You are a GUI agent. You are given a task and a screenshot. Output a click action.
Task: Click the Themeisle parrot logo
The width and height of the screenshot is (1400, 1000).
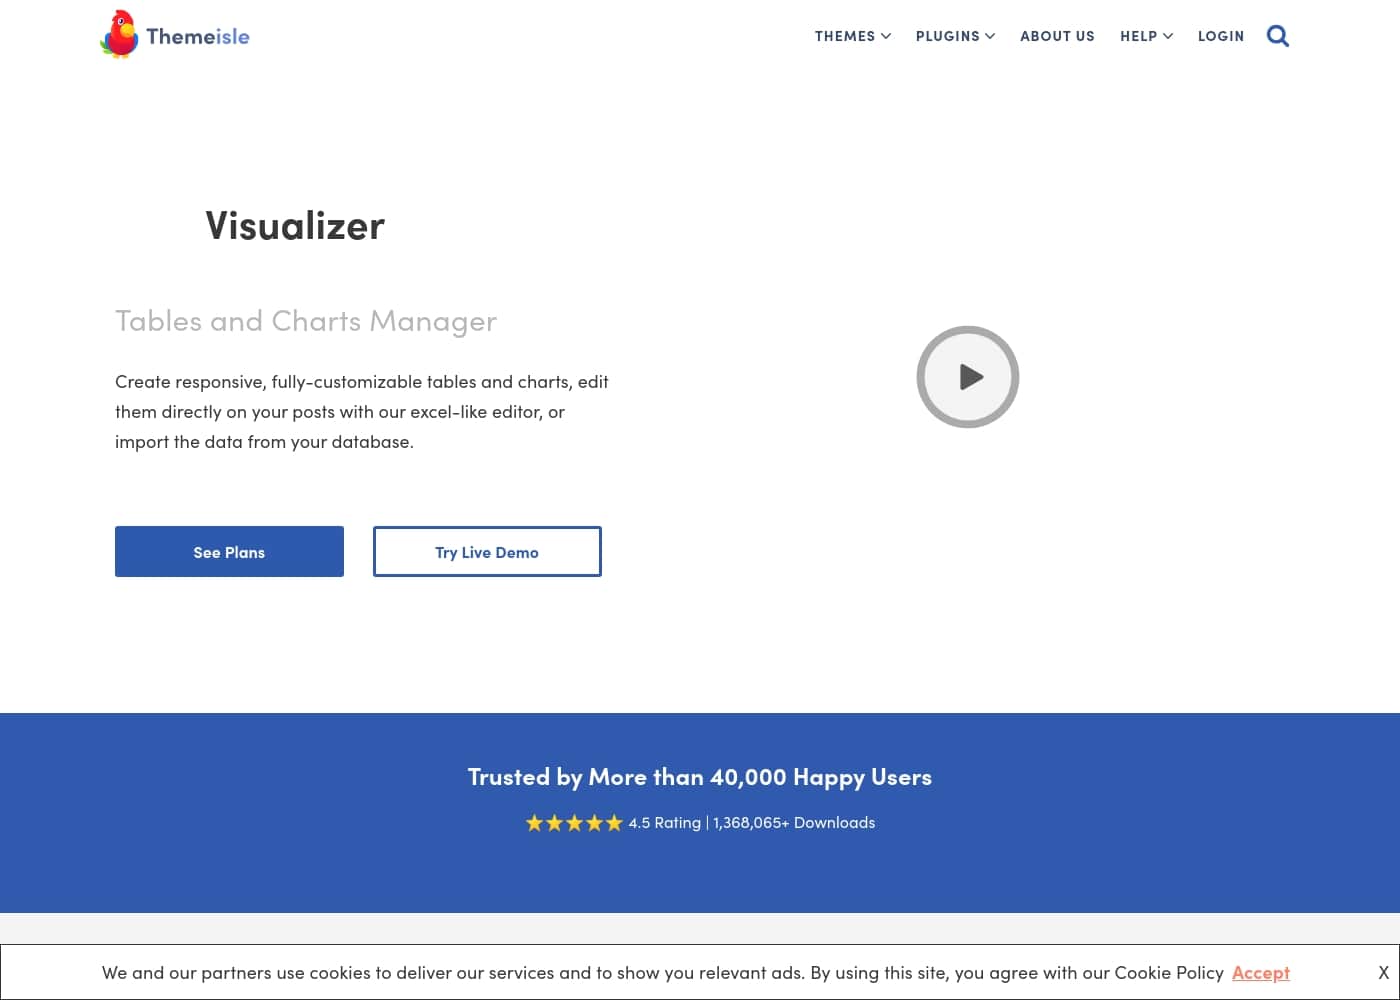point(119,35)
